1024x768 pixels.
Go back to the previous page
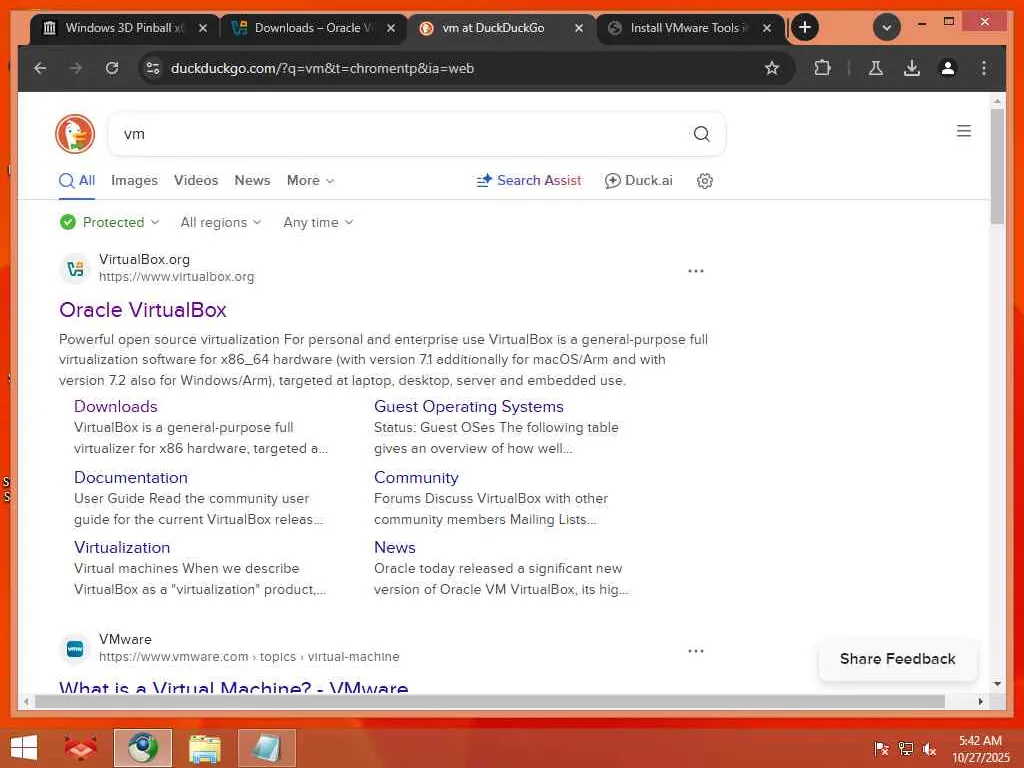point(40,68)
